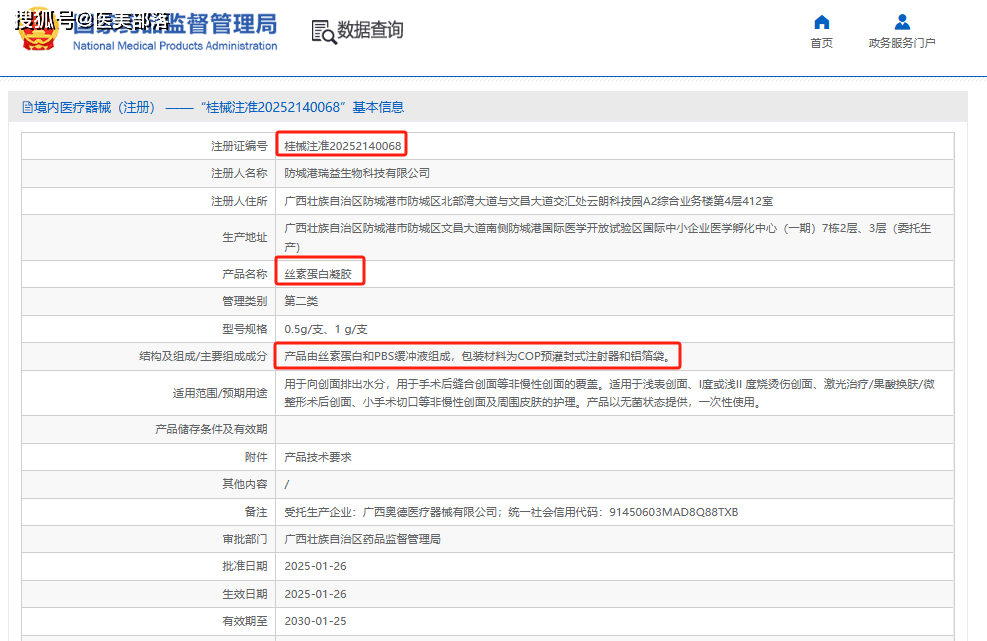Click approval department 广西壮族自治区药品监督管理局

click(362, 539)
